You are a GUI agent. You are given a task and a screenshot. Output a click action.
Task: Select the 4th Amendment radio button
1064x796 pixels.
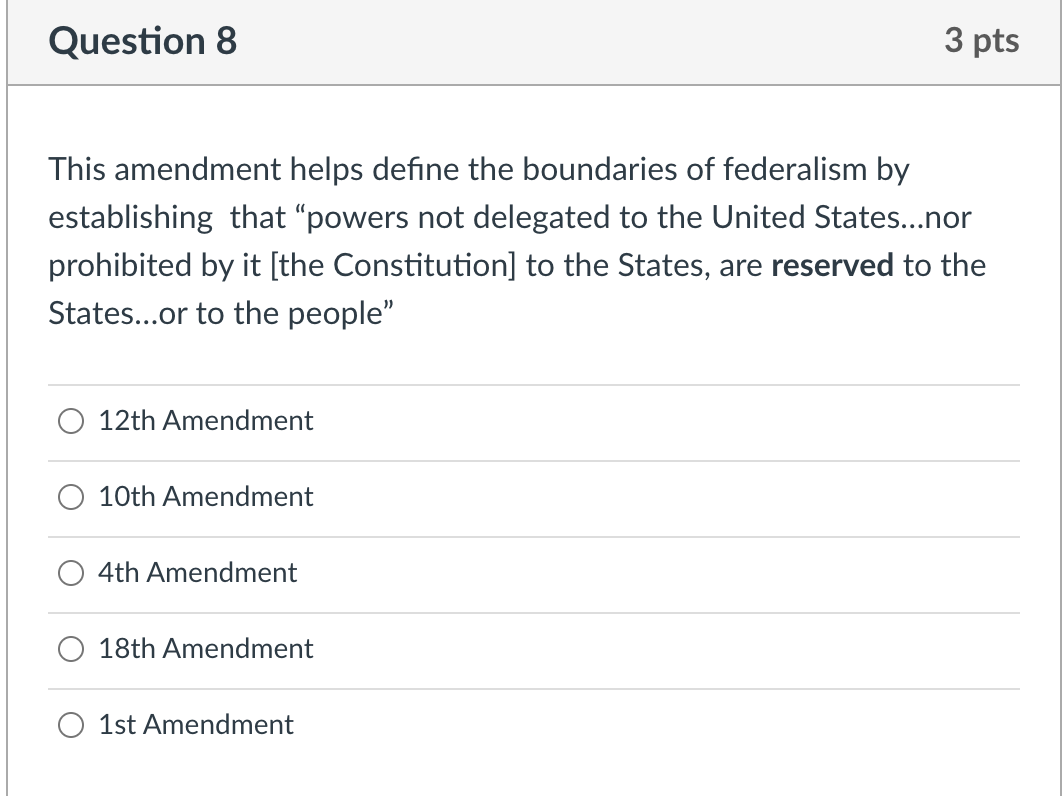(70, 573)
